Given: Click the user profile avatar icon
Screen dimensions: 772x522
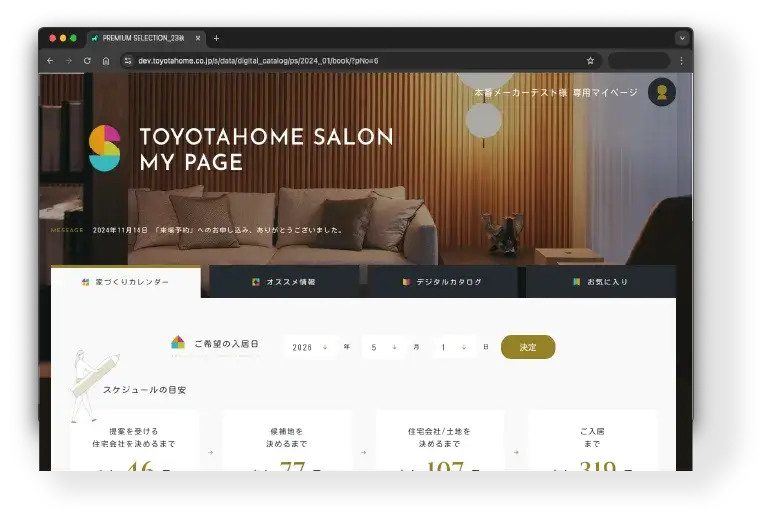Looking at the screenshot, I should pos(661,92).
